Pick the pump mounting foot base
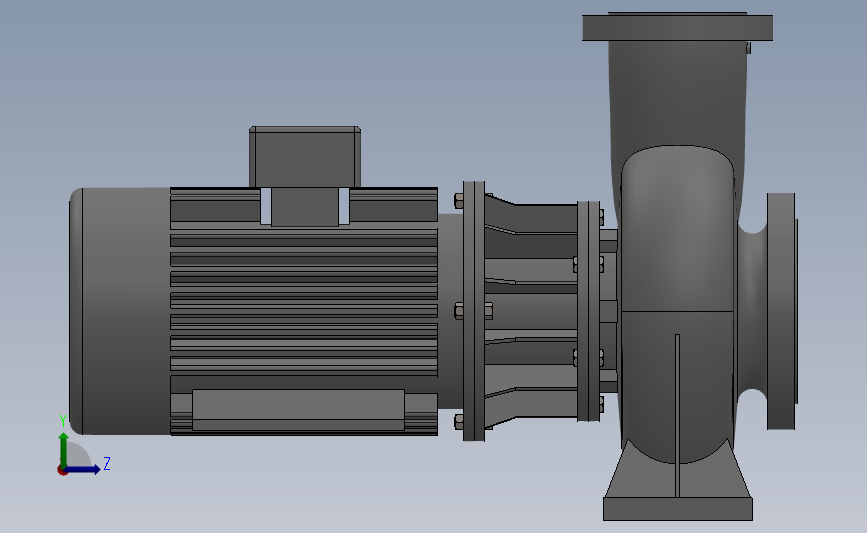This screenshot has width=867, height=533. (x=677, y=509)
